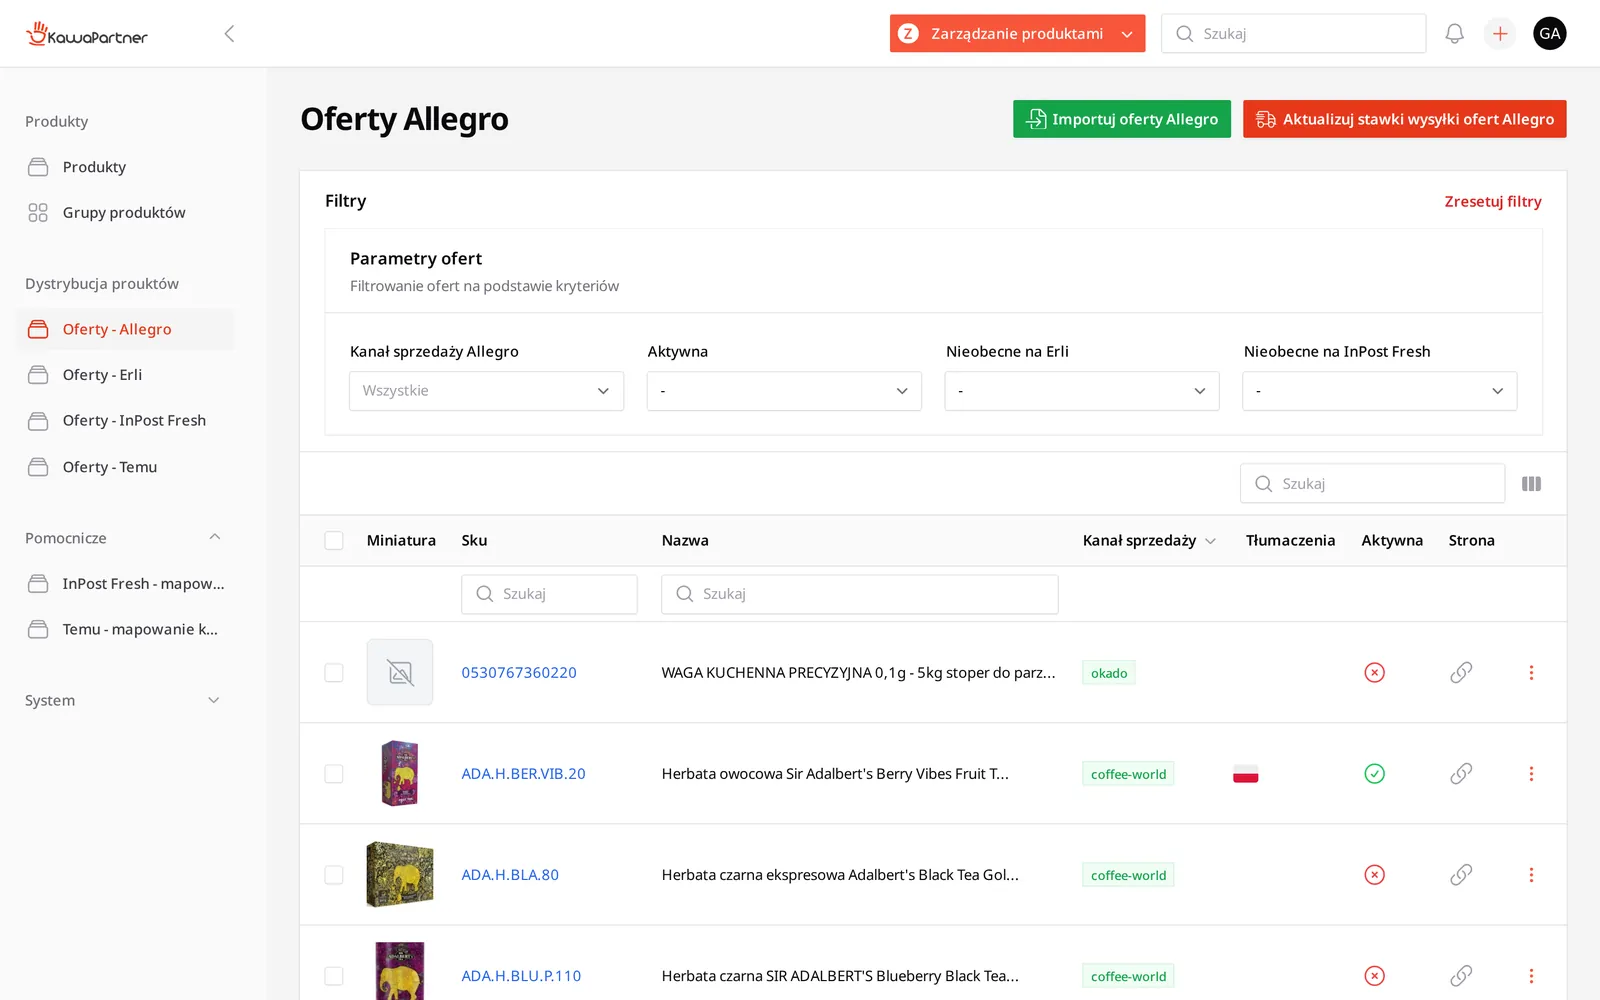Click the red plus add icon
Image resolution: width=1600 pixels, height=1000 pixels.
1500,34
